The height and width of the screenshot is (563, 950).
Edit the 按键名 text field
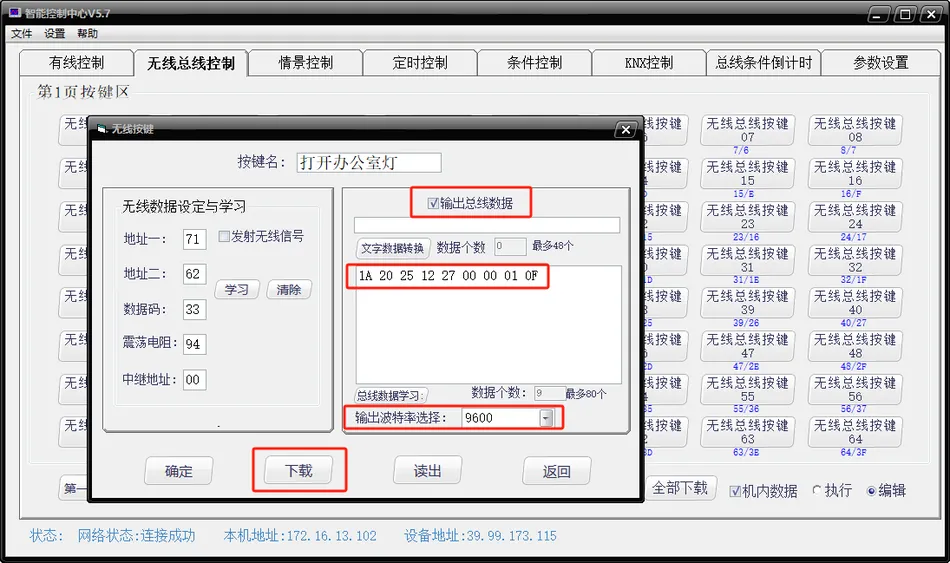[x=369, y=162]
